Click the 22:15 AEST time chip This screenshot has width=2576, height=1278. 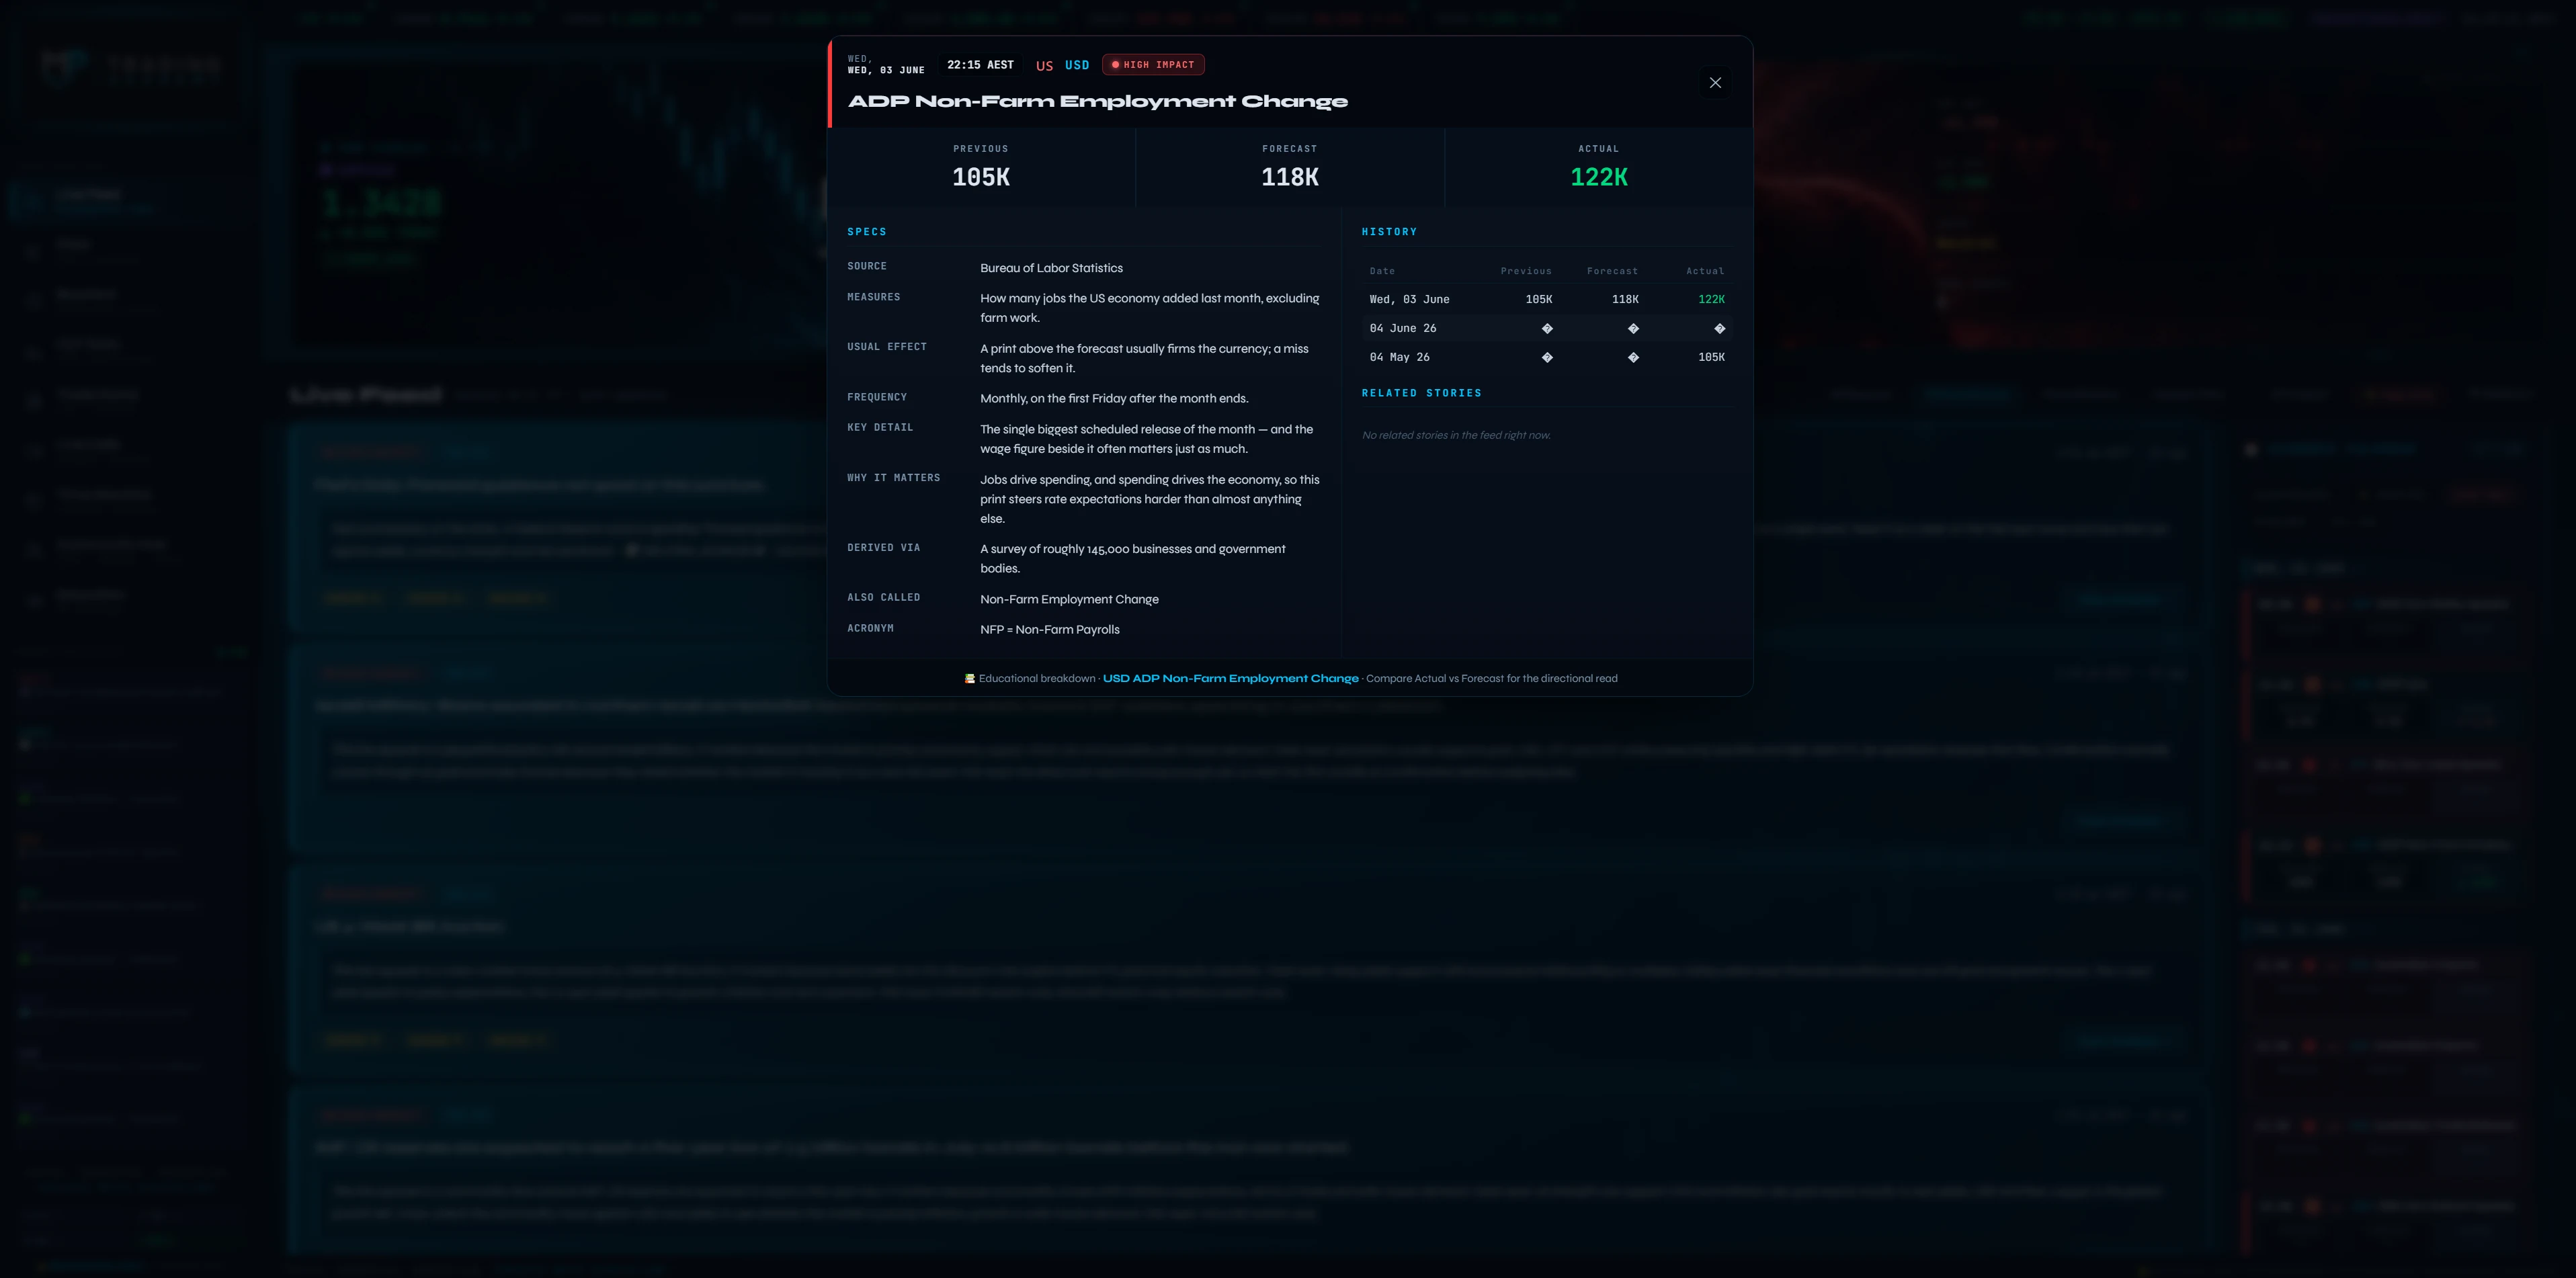coord(980,65)
